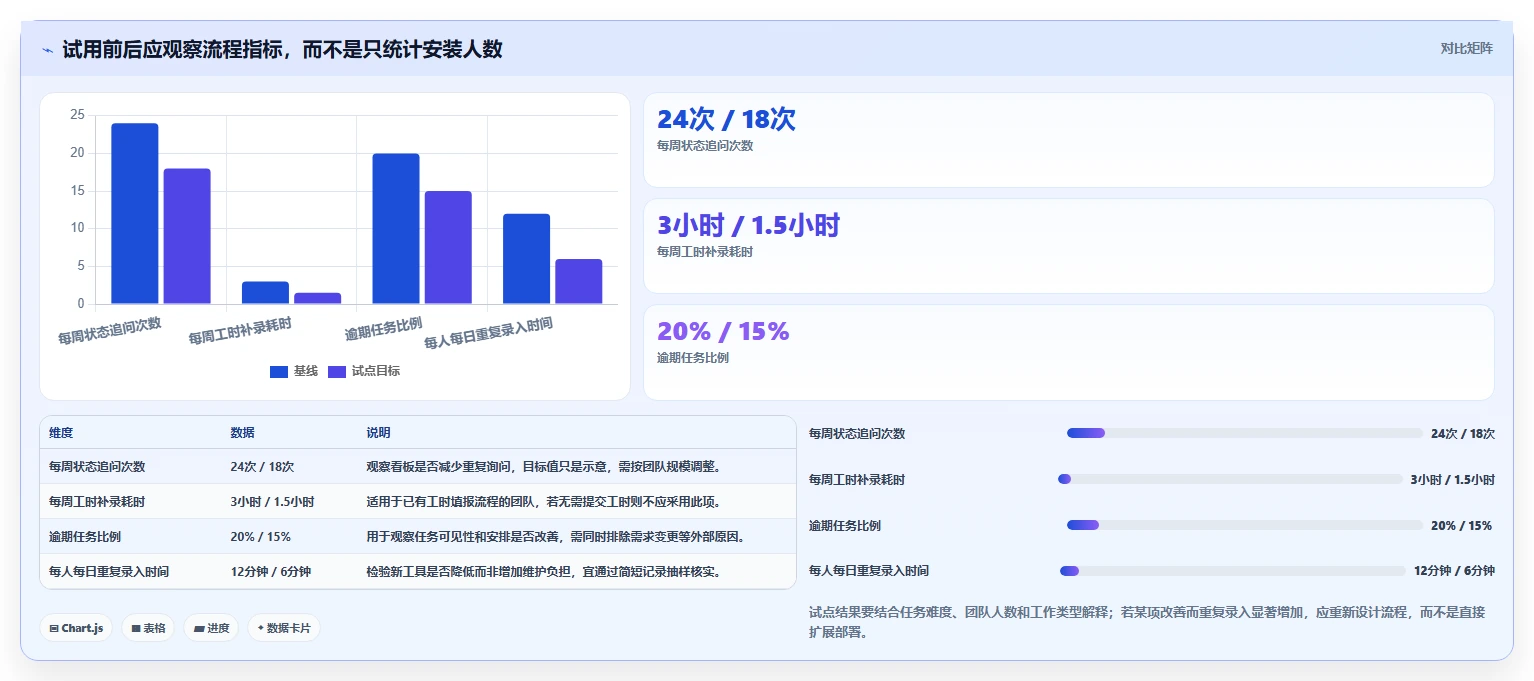The width and height of the screenshot is (1534, 681).
Task: Click the 试点目标 bar for 逾期任务比例
Action: 448,247
